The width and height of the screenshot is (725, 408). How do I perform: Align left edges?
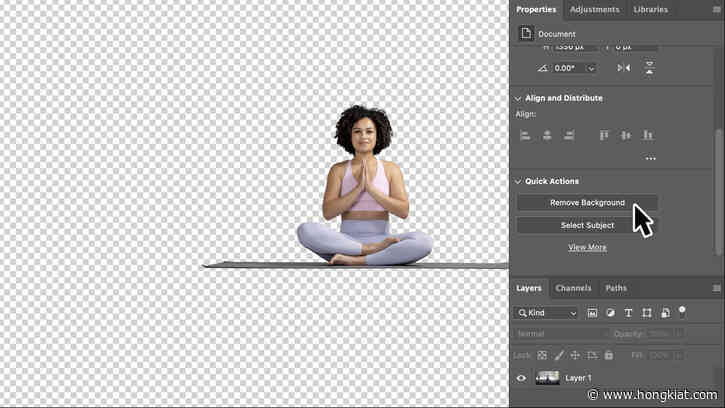coord(525,135)
